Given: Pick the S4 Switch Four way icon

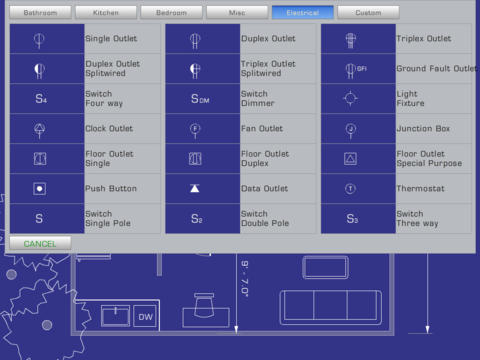Looking at the screenshot, I should (x=41, y=99).
